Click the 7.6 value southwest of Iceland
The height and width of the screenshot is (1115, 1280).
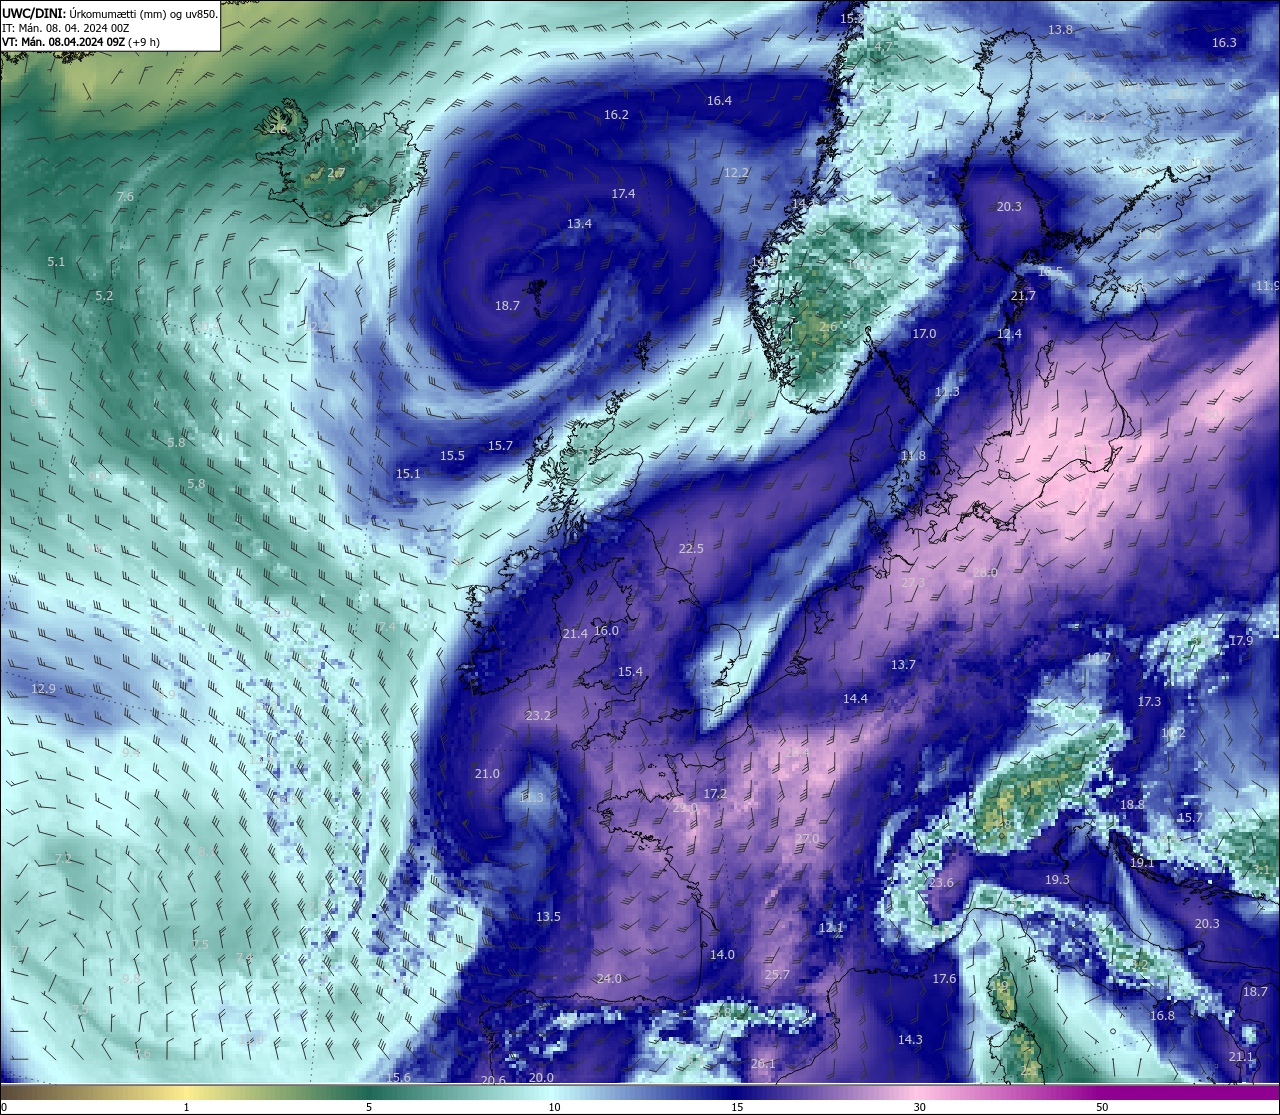point(125,197)
